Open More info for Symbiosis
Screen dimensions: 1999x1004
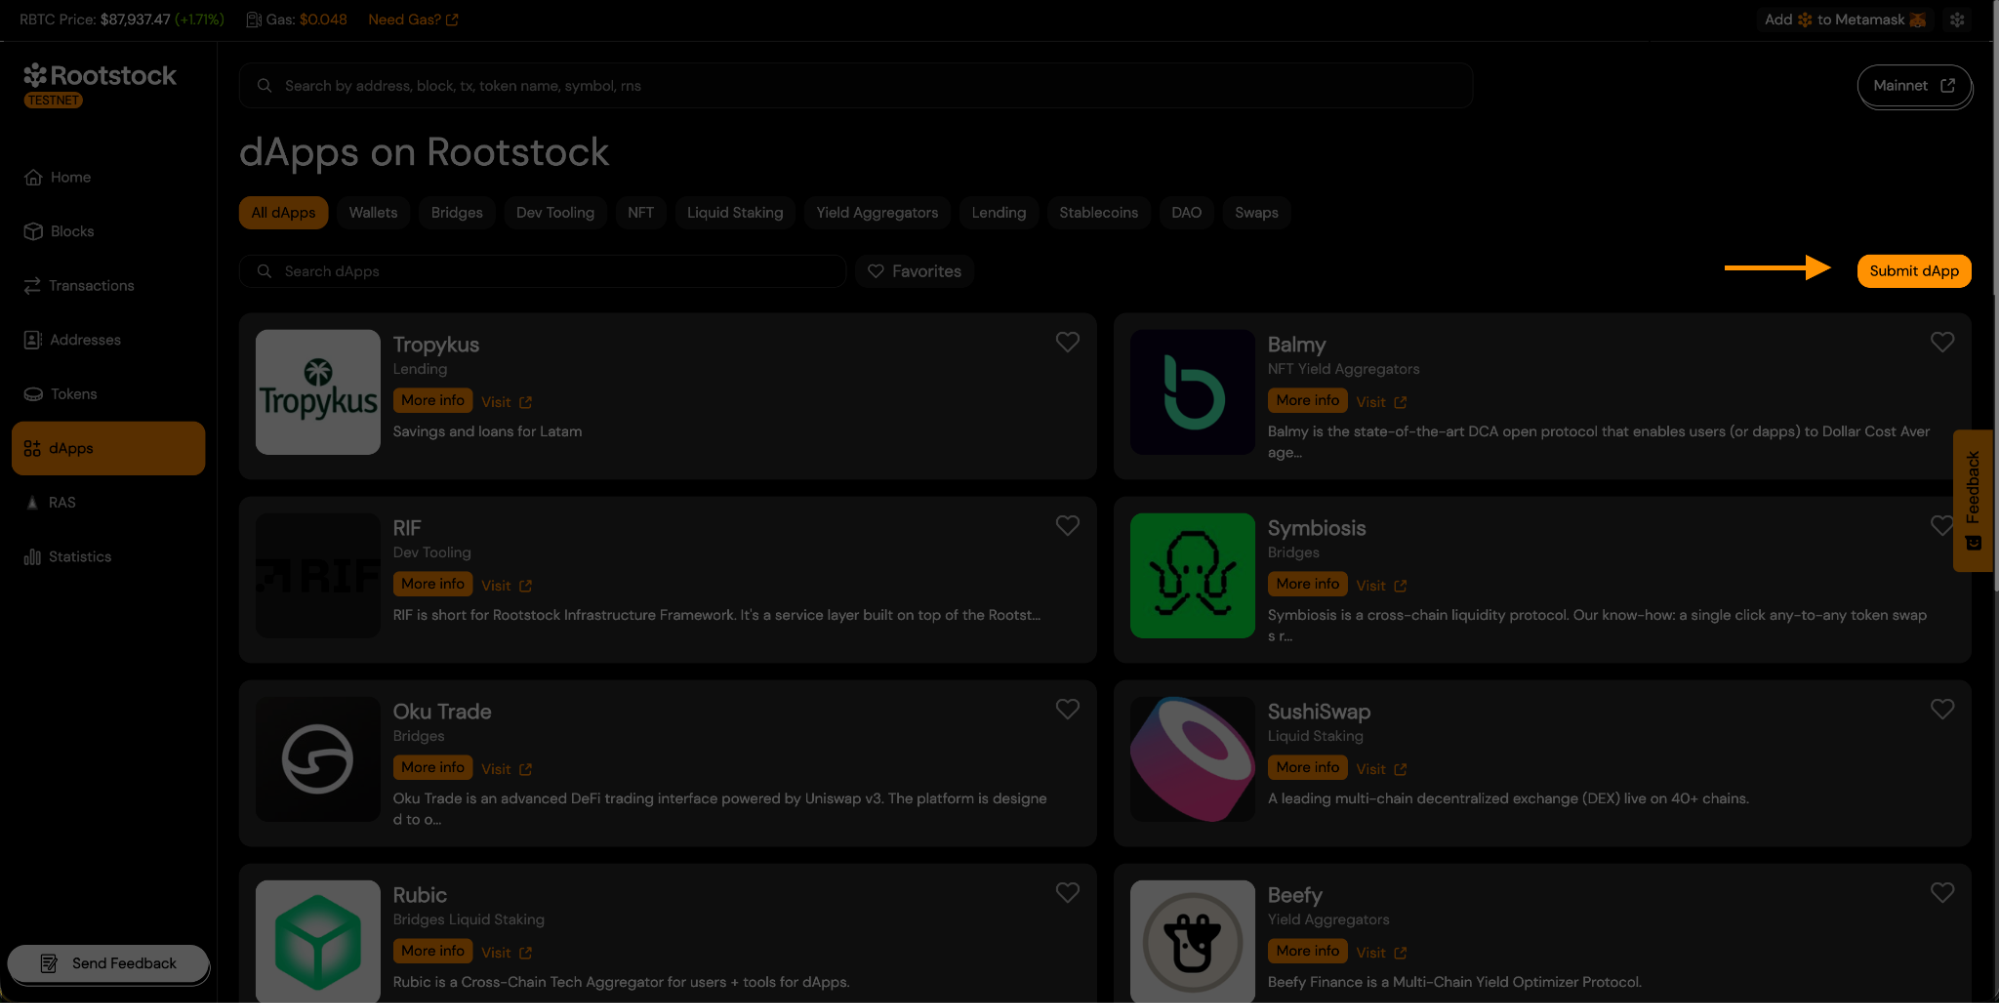pos(1307,584)
